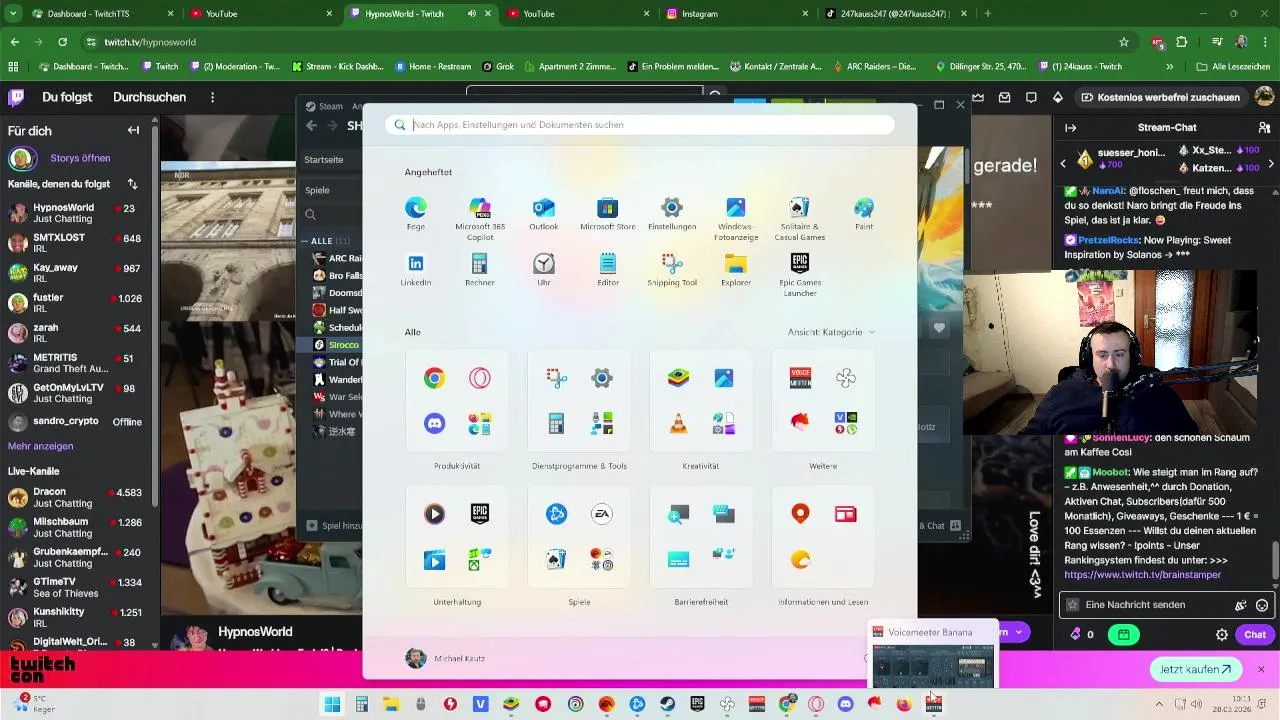This screenshot has height=720, width=1280.
Task: Open Steam menu in Steam window
Action: pyautogui.click(x=324, y=106)
